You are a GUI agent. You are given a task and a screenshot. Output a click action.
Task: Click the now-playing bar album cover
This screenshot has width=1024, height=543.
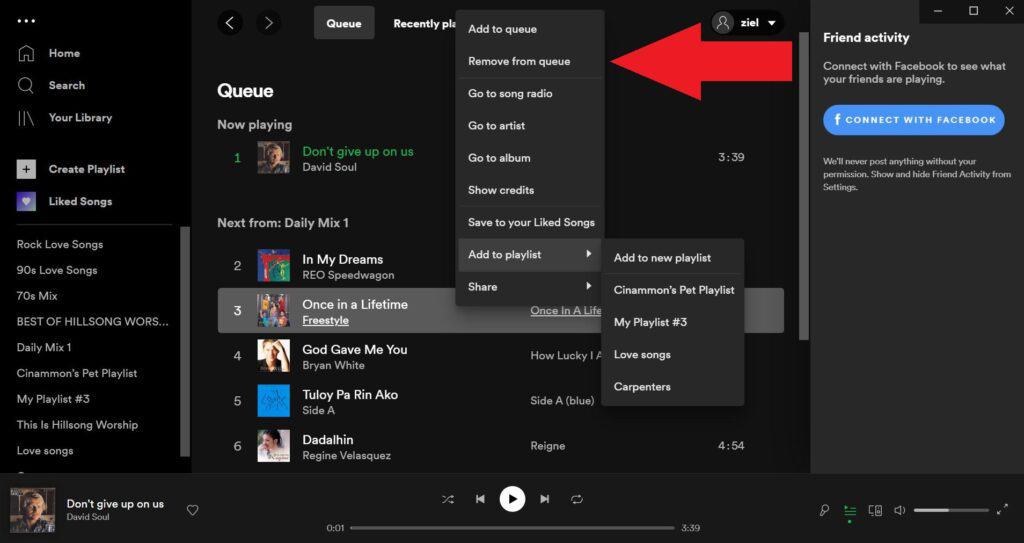click(x=33, y=510)
